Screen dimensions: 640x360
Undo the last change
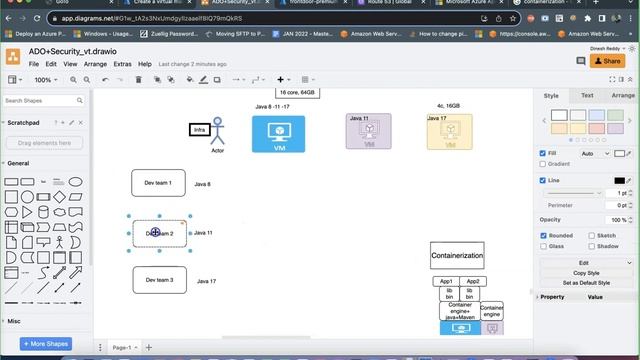105,80
